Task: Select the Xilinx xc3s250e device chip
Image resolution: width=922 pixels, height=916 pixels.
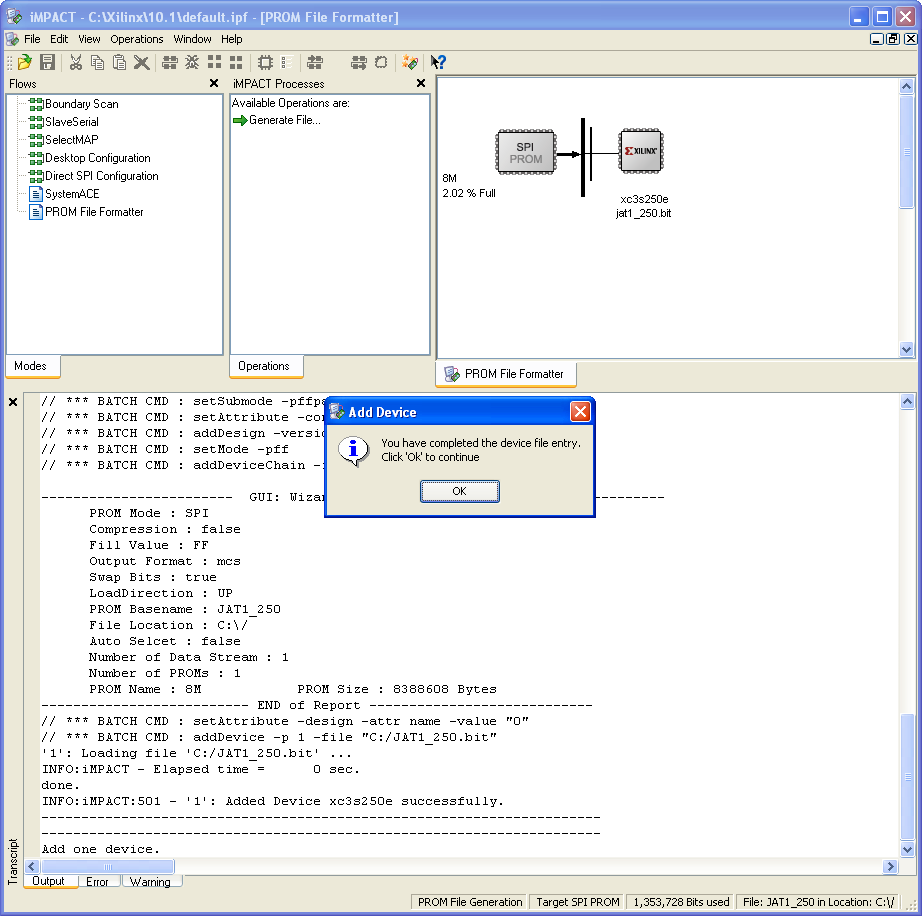Action: click(641, 151)
